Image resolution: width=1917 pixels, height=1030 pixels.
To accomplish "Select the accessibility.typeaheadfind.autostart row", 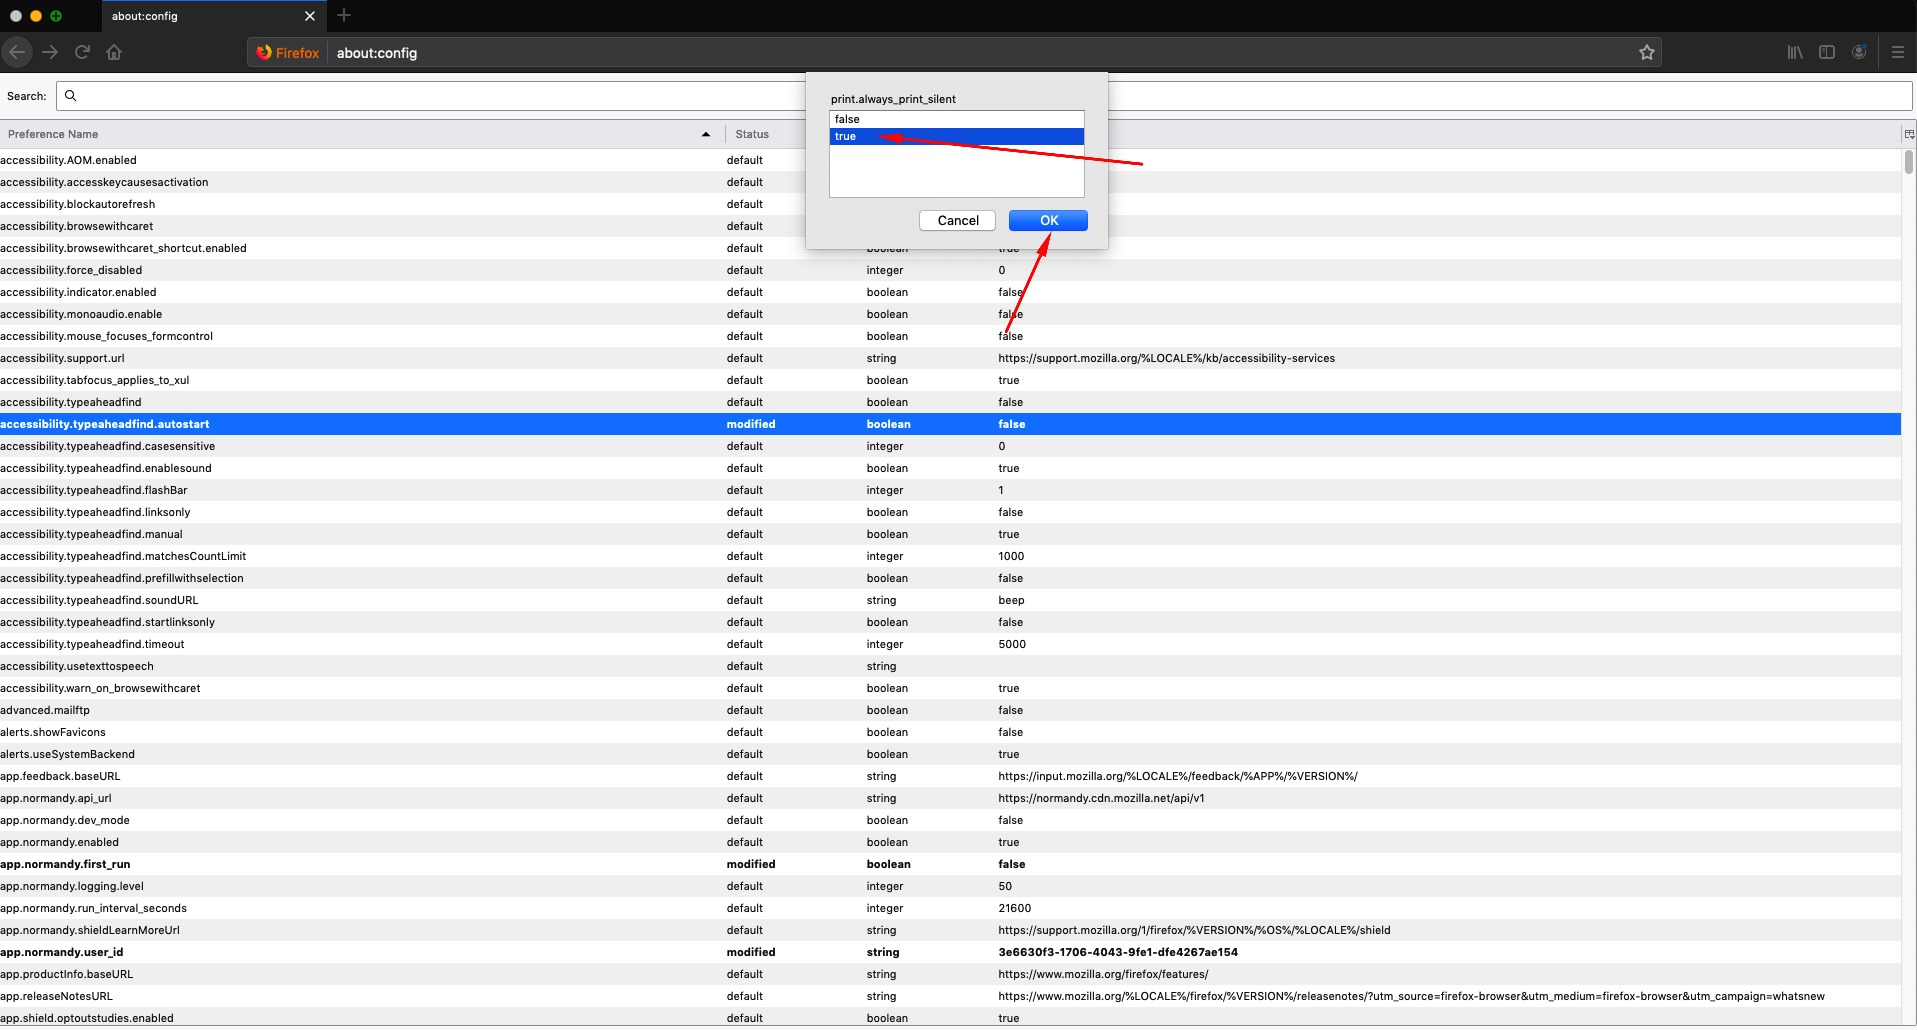I will pyautogui.click(x=950, y=424).
